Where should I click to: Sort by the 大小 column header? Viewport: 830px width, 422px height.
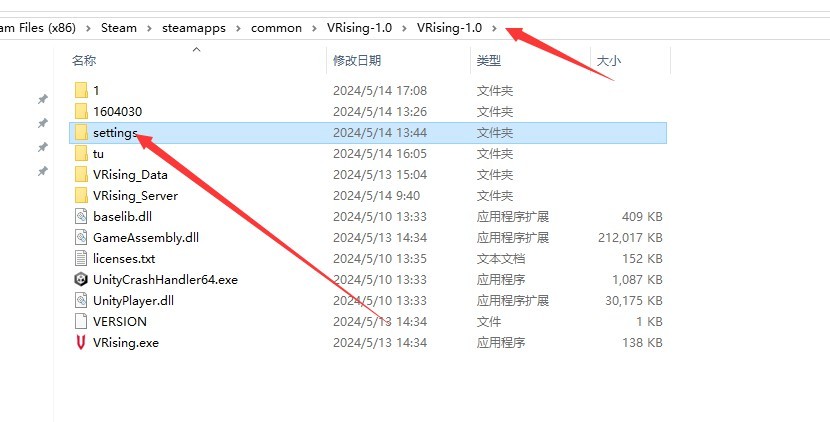coord(608,61)
